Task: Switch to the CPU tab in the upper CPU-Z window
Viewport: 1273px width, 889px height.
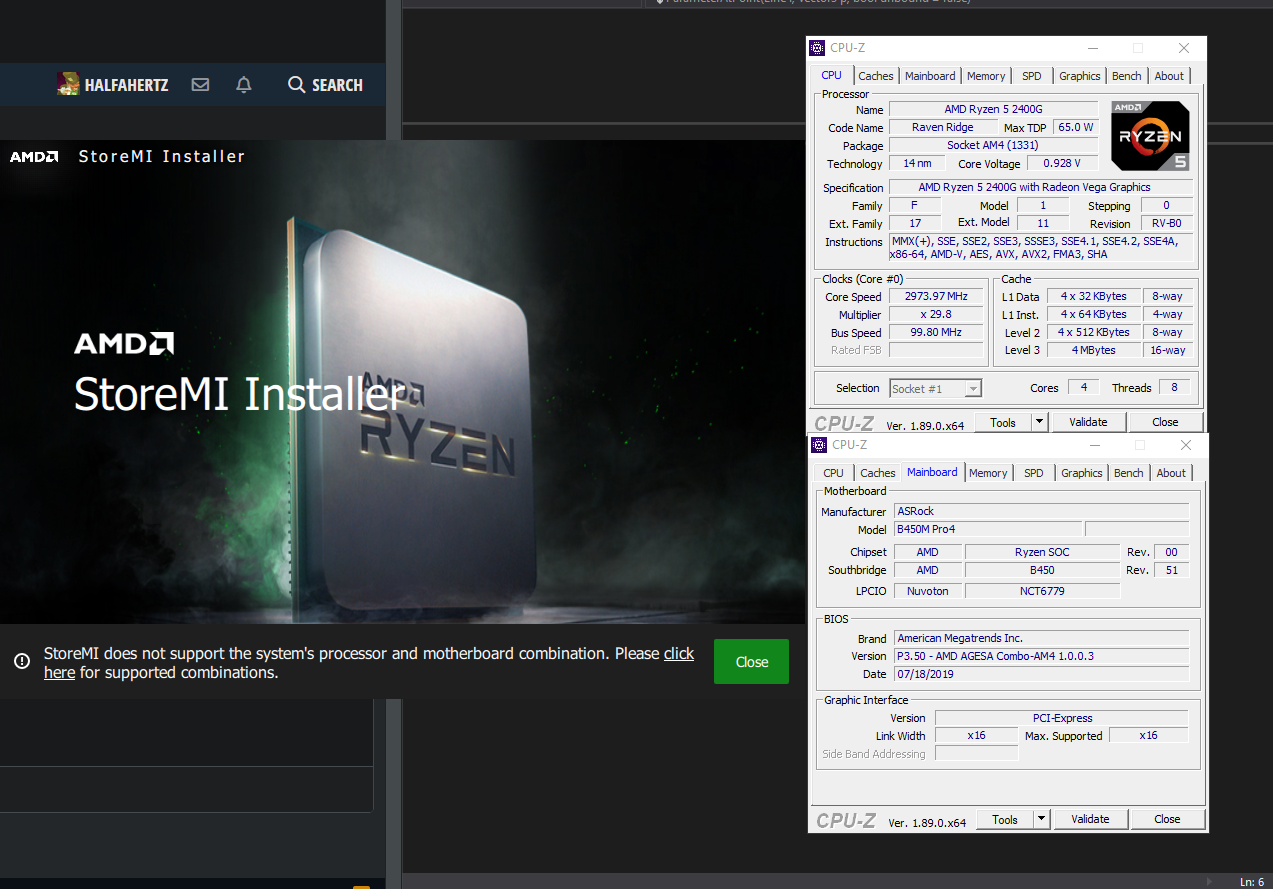Action: tap(831, 75)
